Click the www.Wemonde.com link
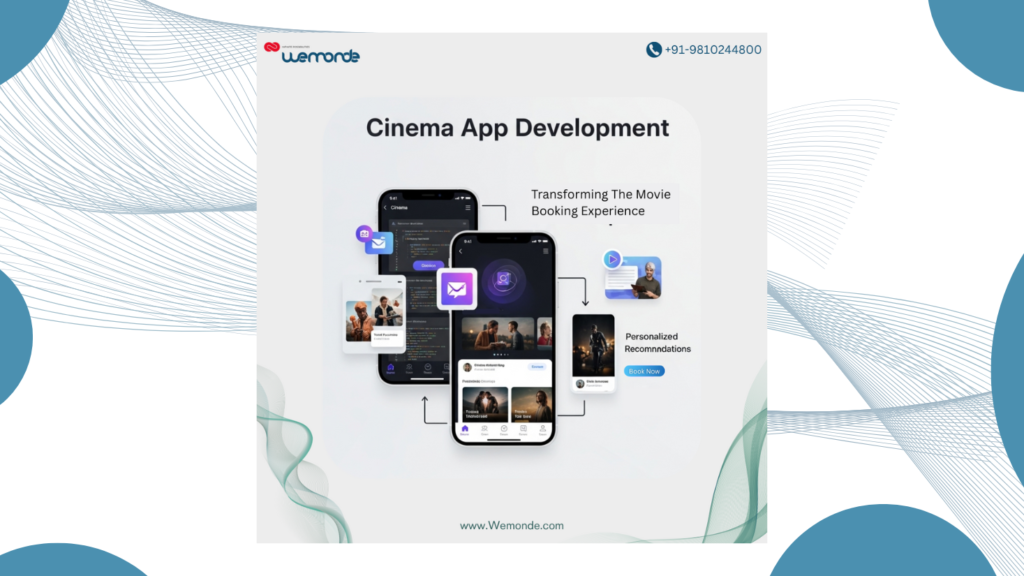 [x=511, y=525]
